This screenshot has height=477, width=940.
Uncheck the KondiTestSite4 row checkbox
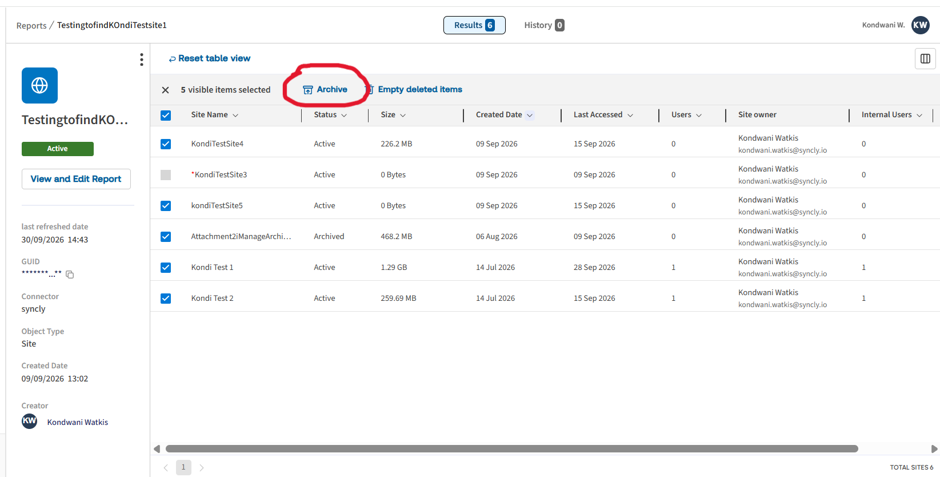pyautogui.click(x=166, y=144)
